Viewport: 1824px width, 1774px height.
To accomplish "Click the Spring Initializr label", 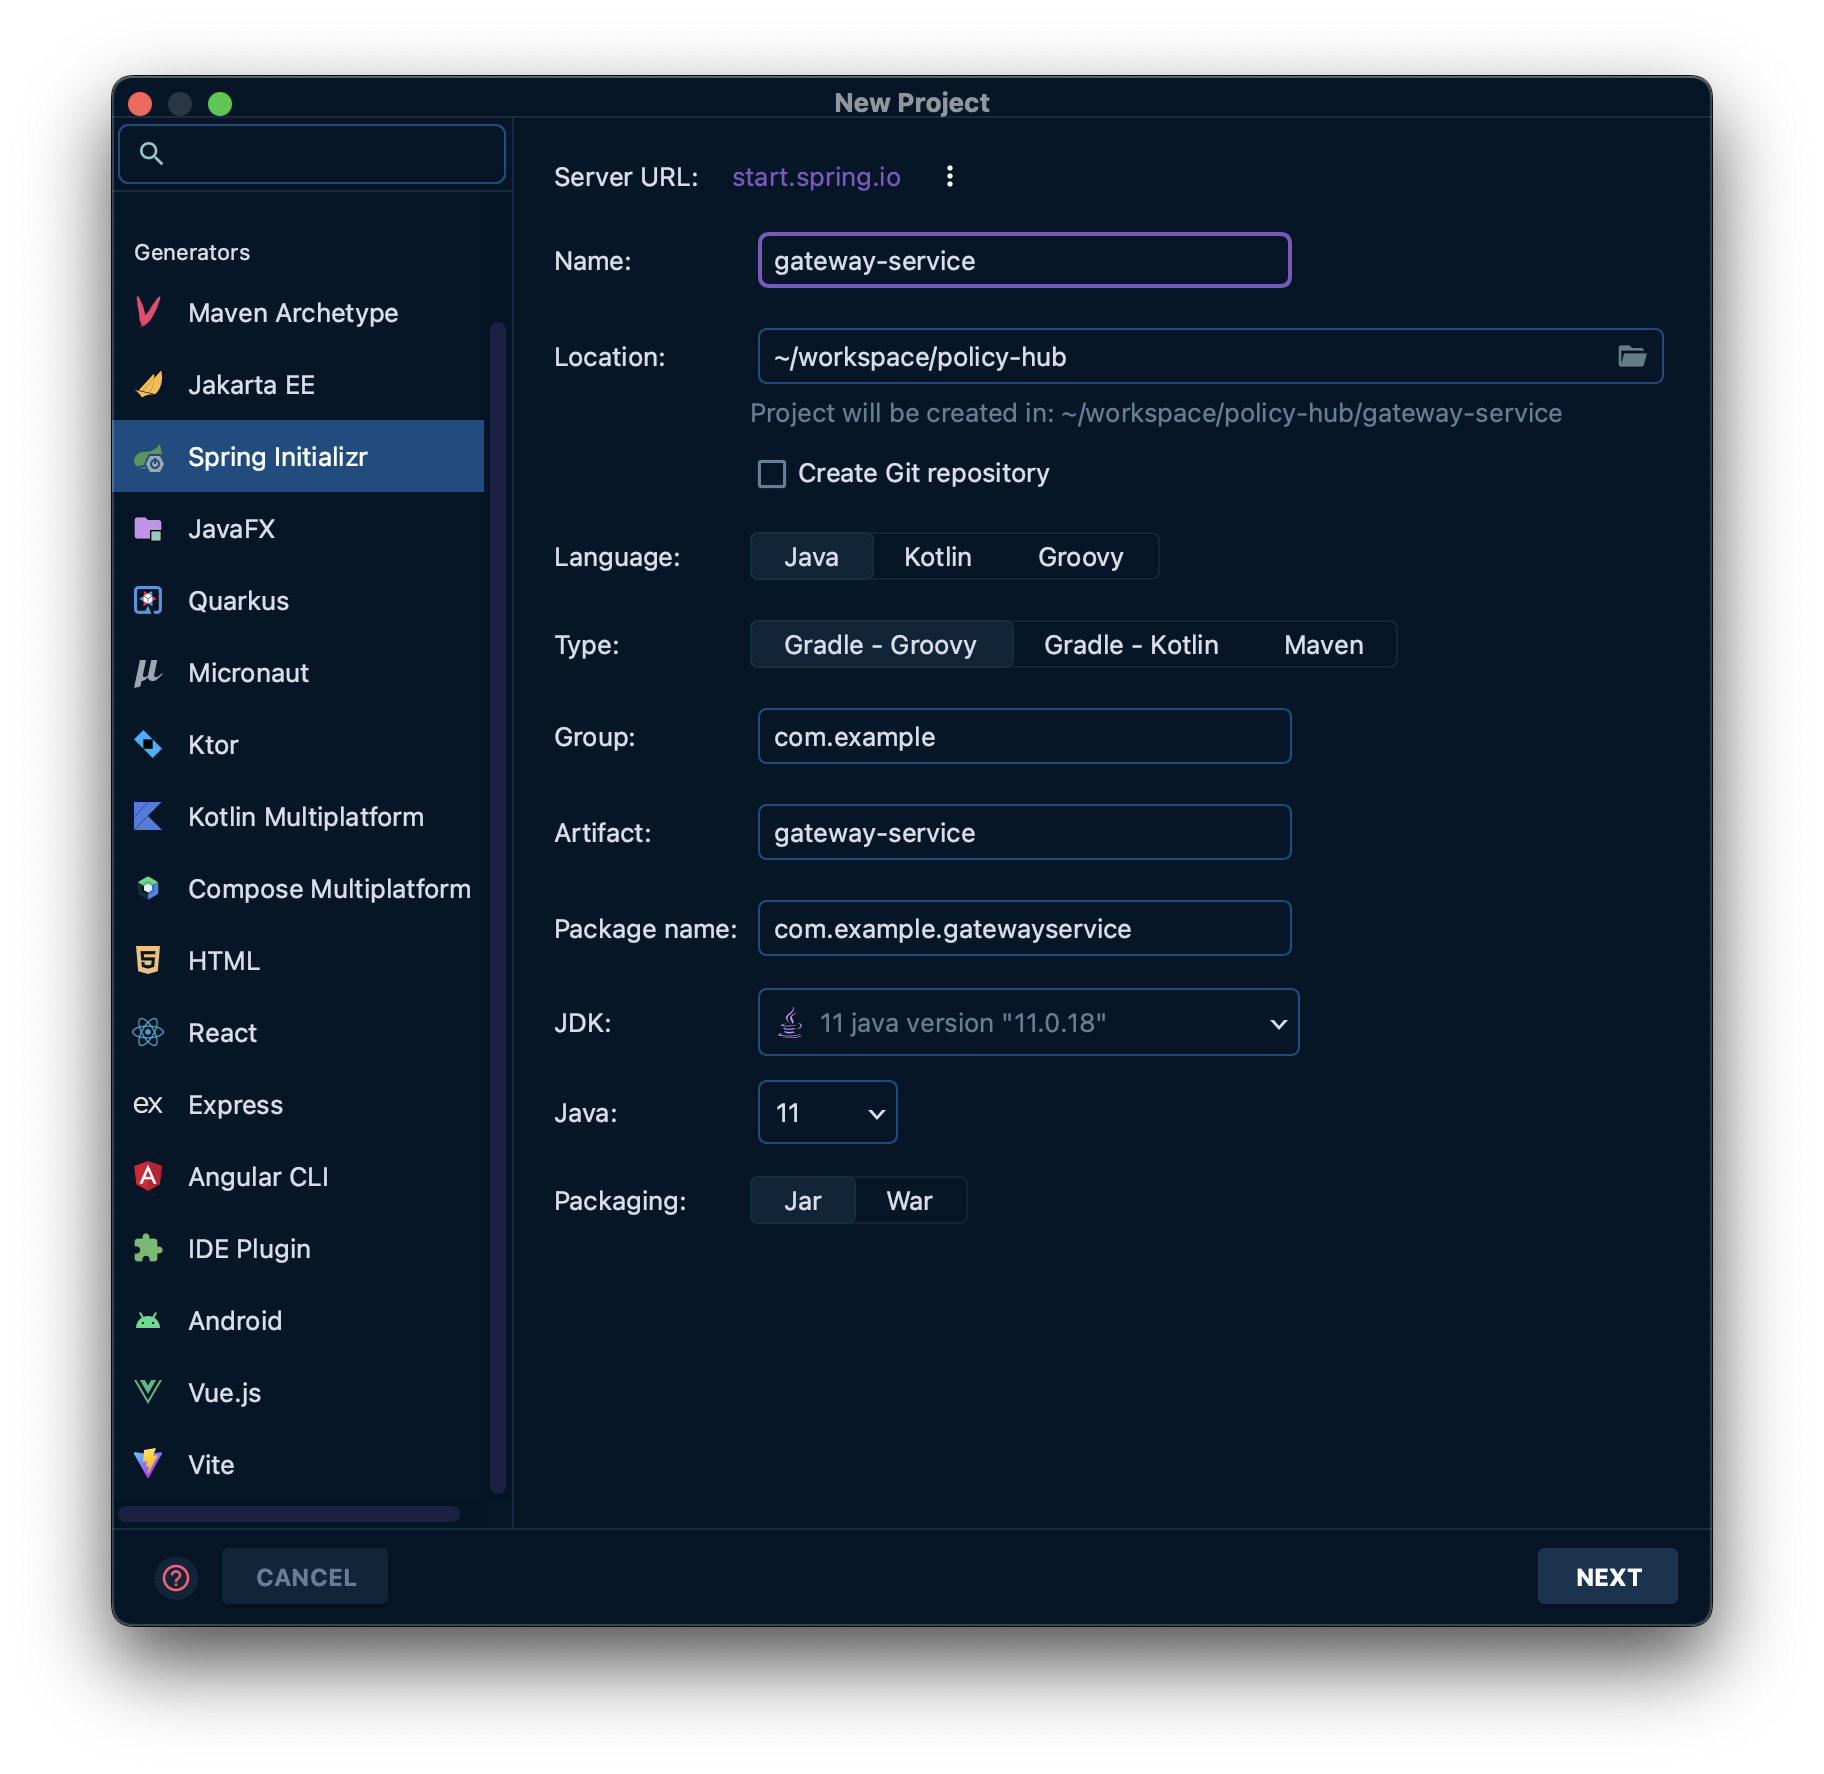I will 278,457.
